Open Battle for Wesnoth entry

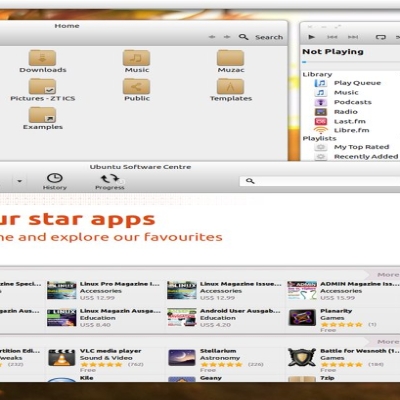[x=343, y=360]
